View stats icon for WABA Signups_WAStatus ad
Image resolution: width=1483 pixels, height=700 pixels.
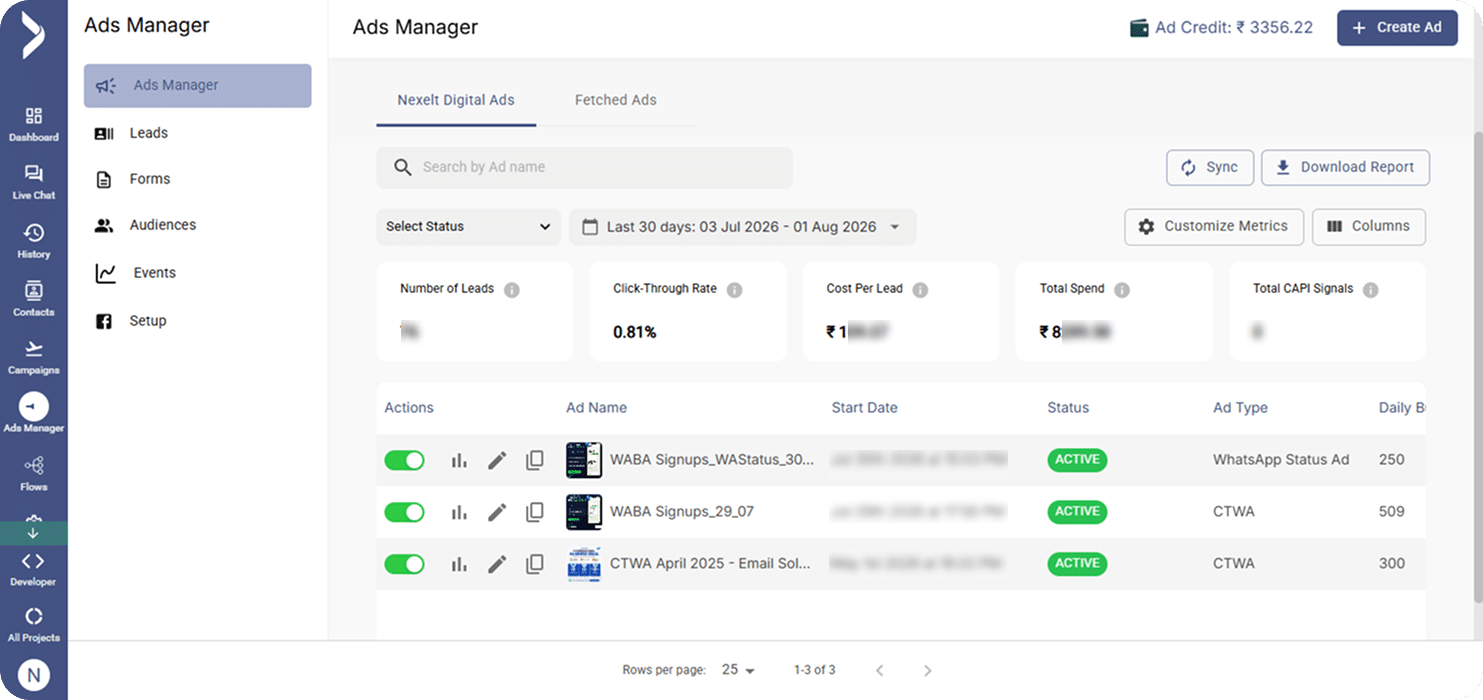click(459, 460)
